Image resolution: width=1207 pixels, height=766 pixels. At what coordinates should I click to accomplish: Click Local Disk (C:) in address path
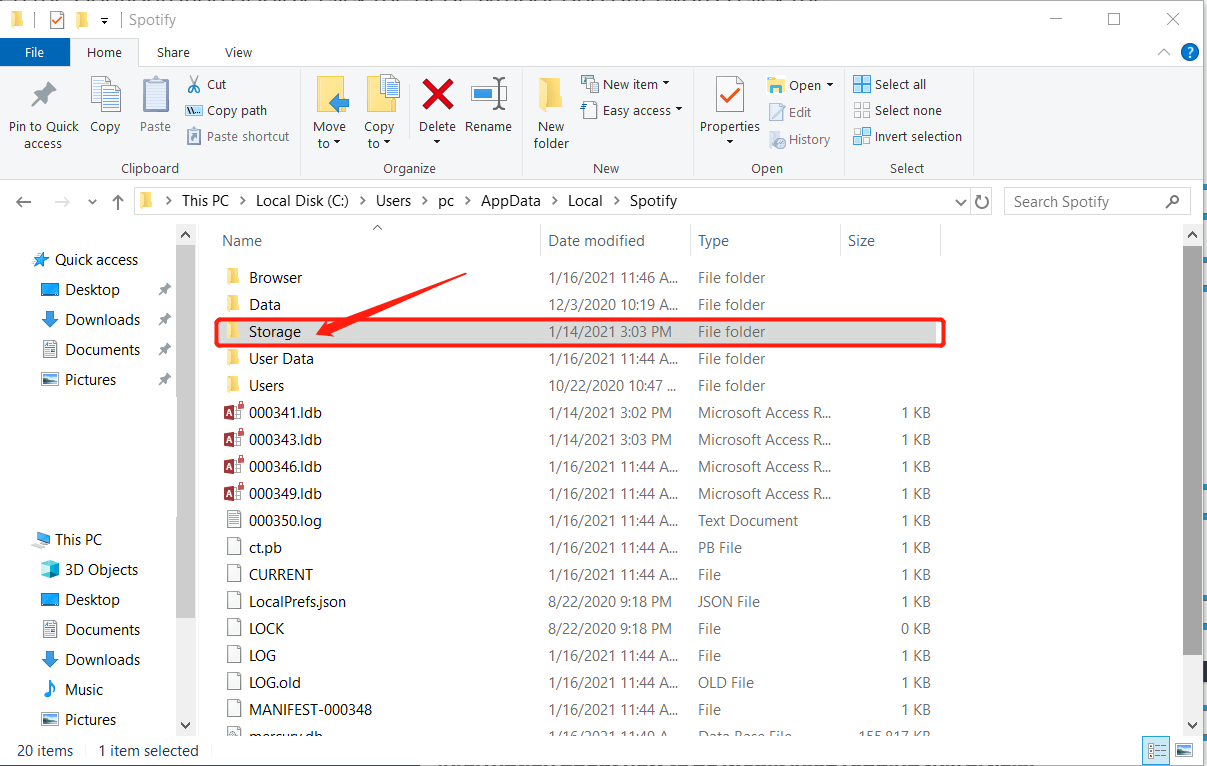point(302,201)
